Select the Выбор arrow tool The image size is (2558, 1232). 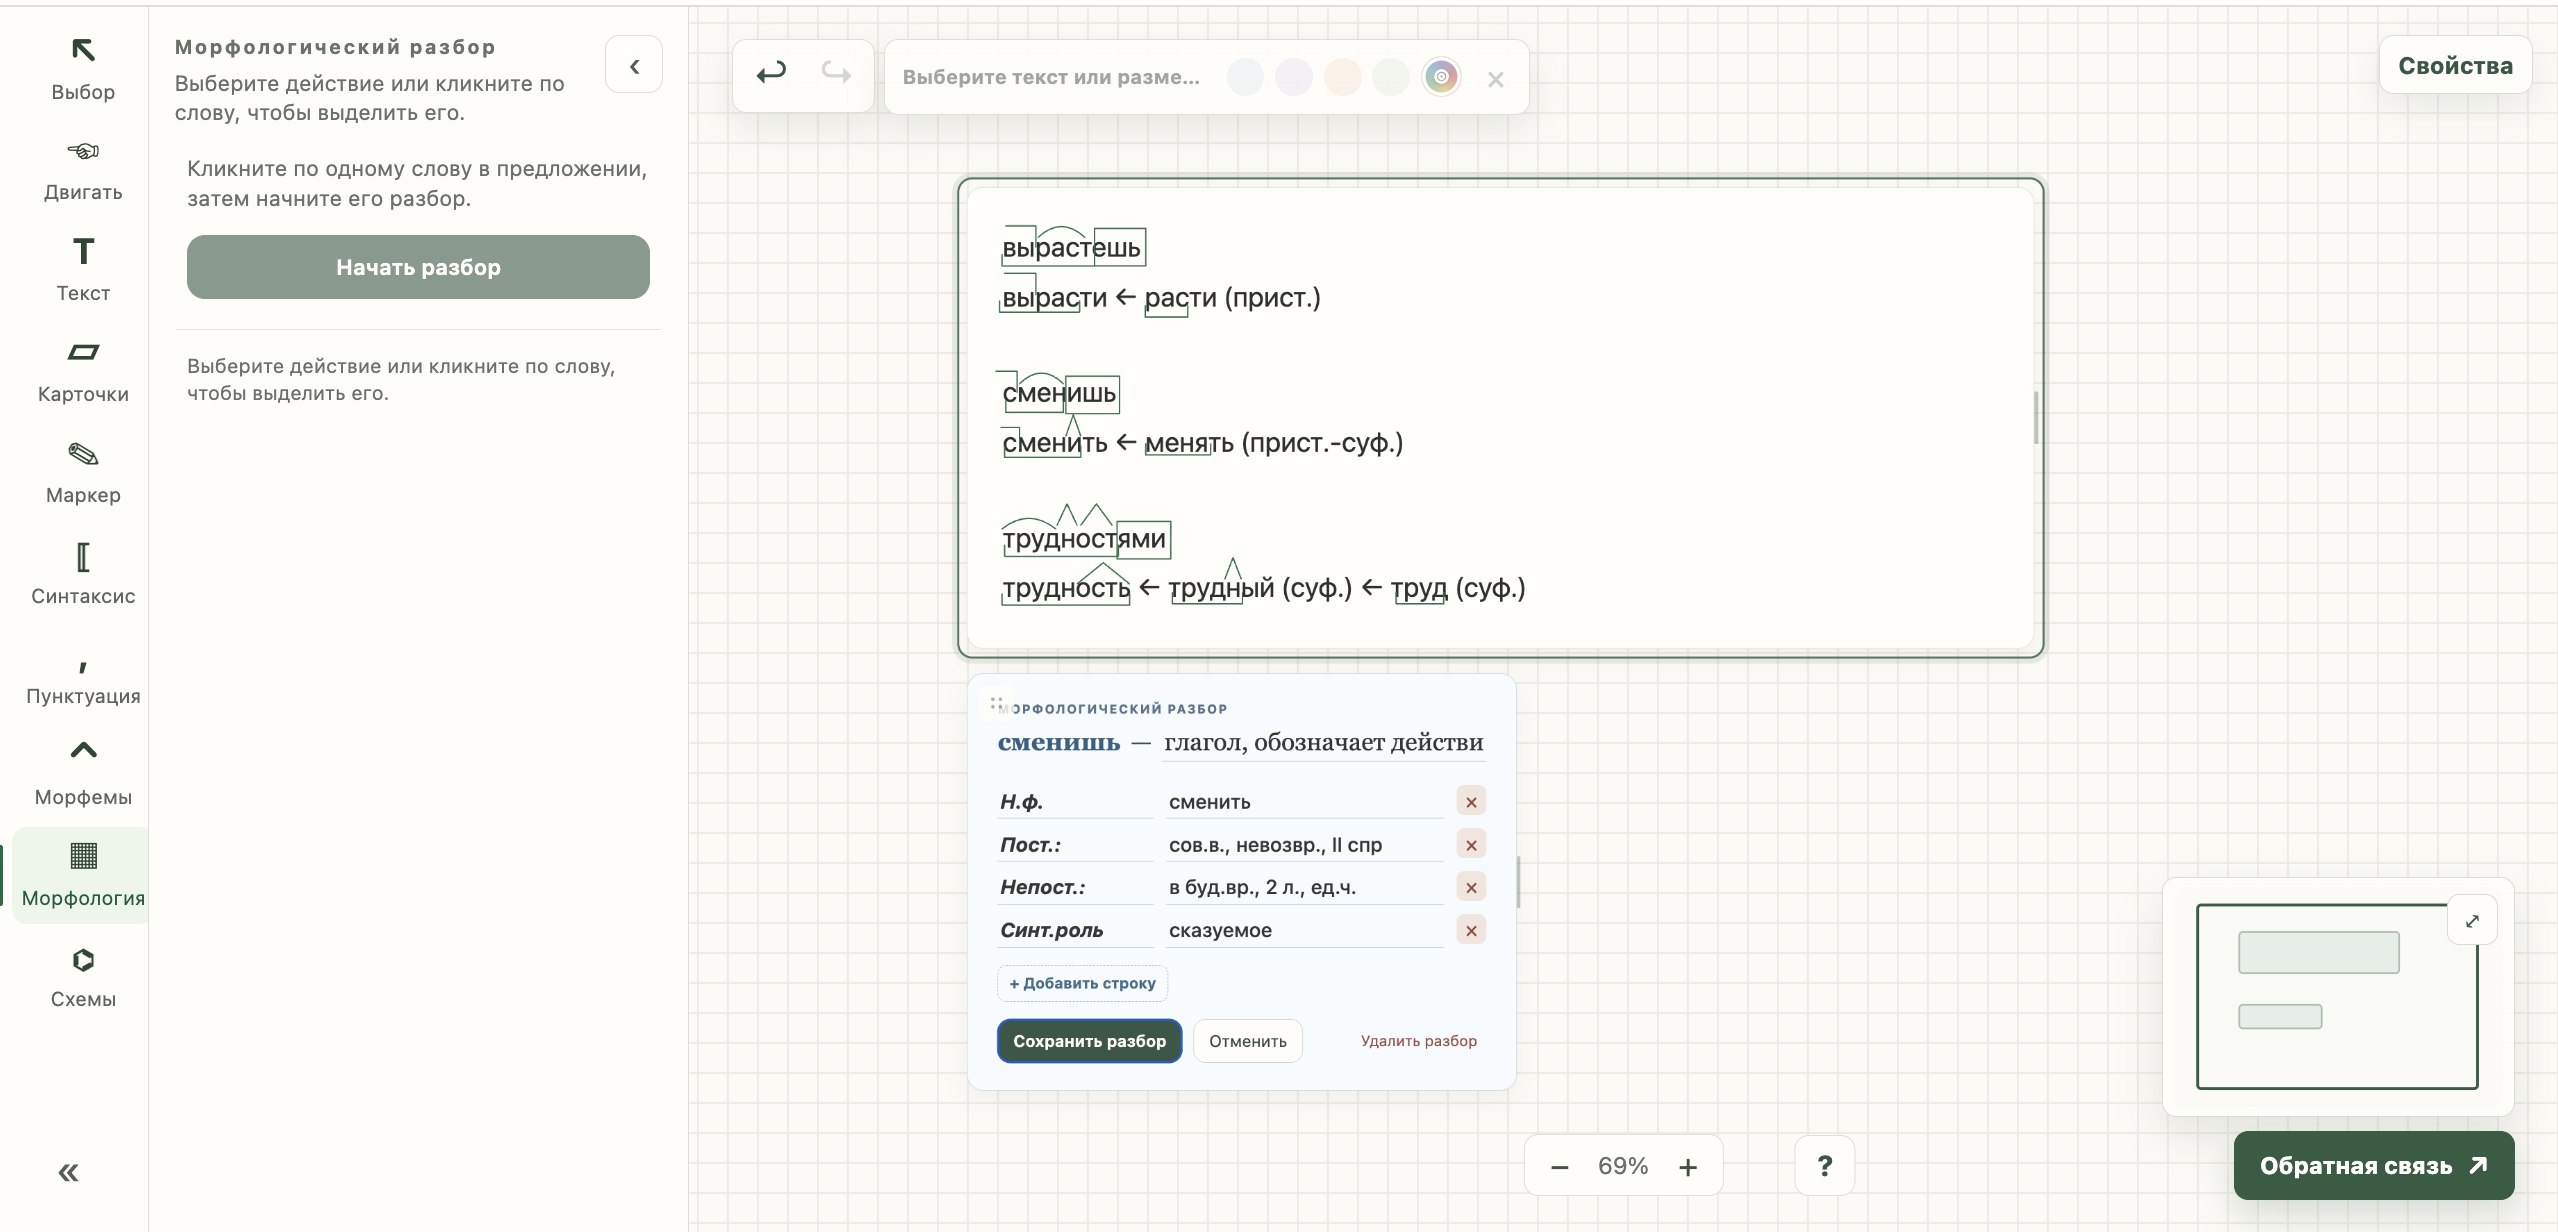point(83,69)
